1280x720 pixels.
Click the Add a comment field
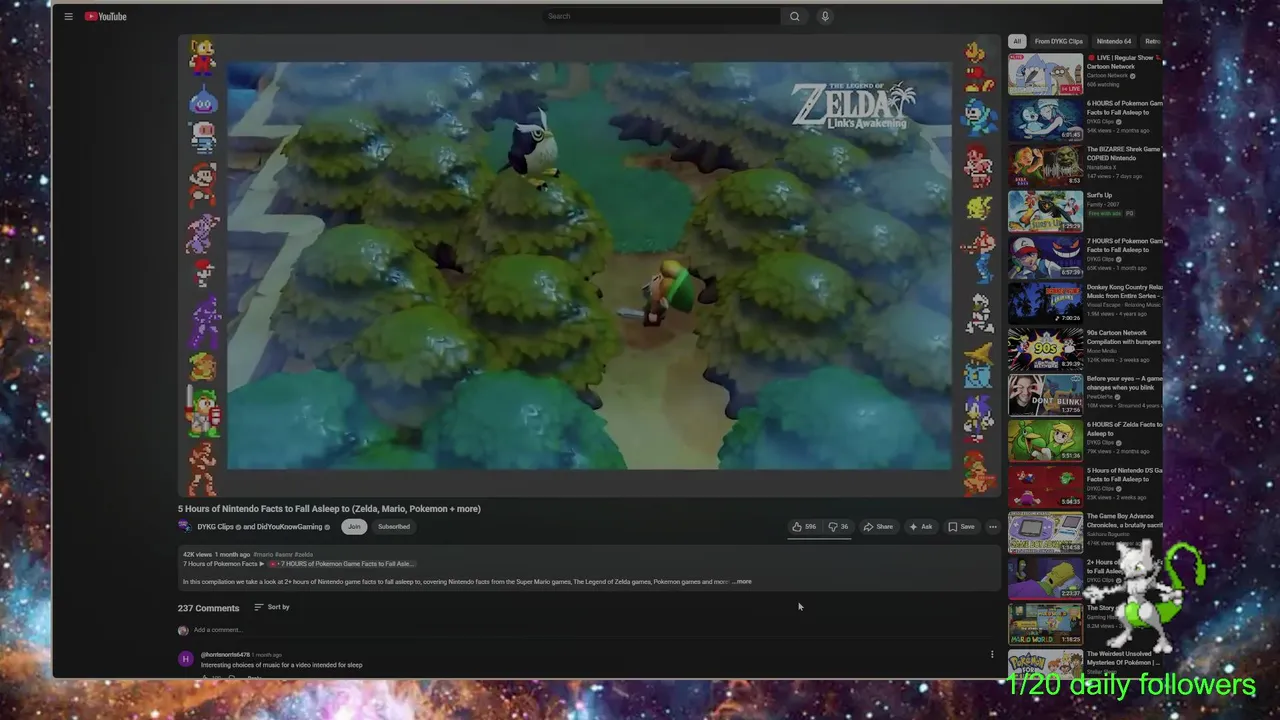(590, 630)
